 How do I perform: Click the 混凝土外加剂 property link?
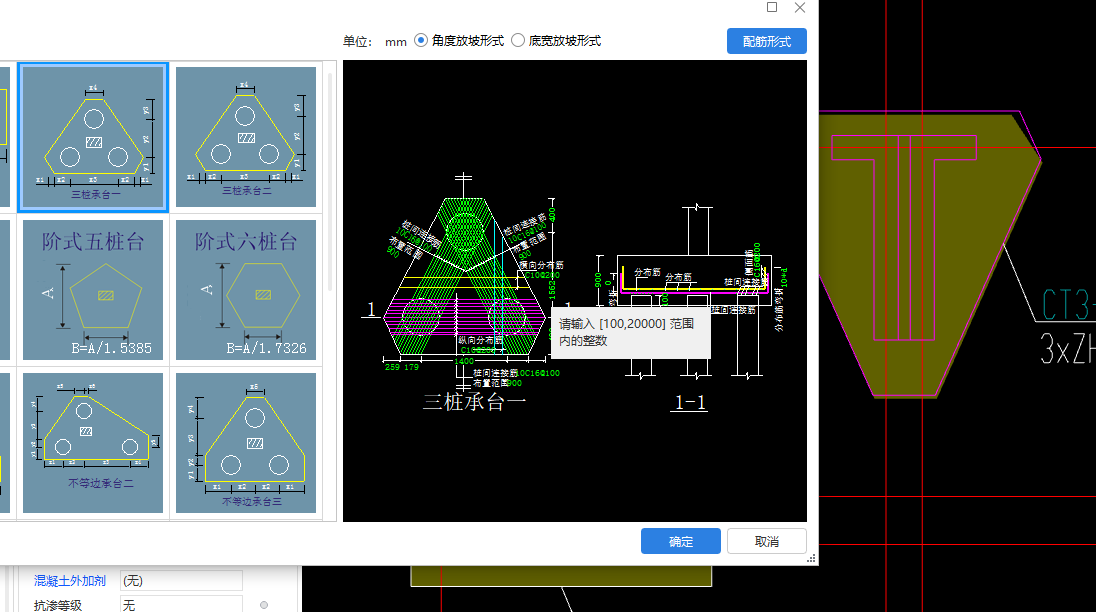coord(70,581)
